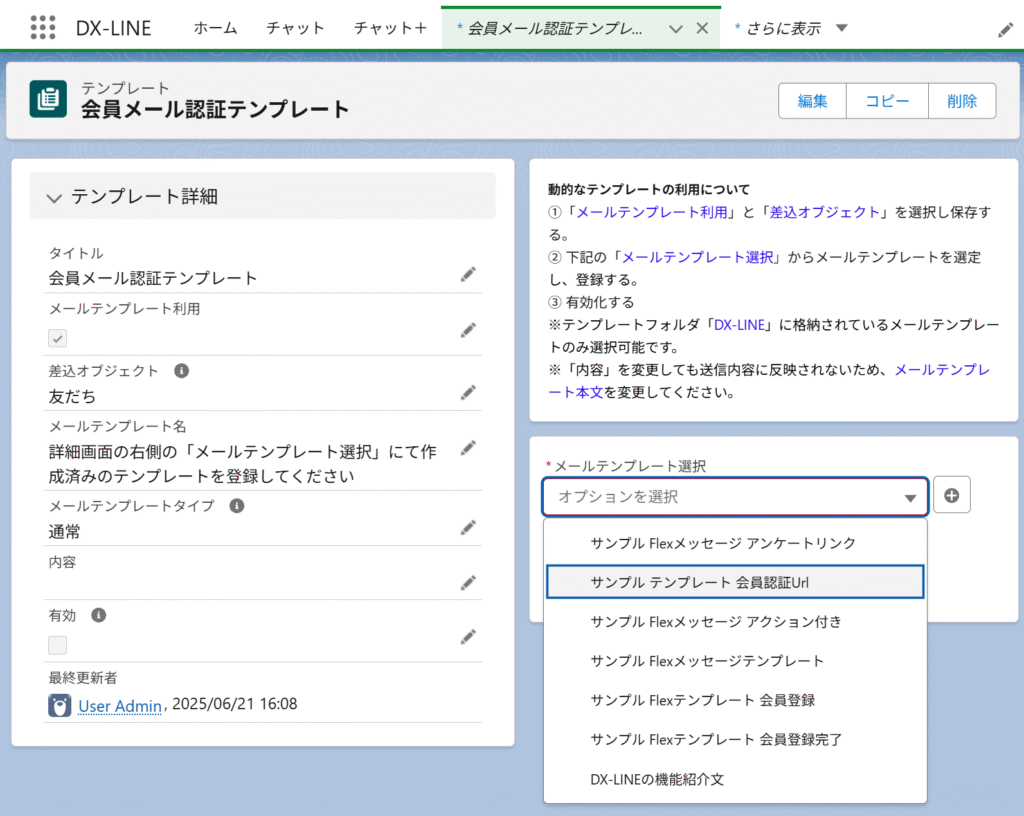Click the navigation edit pencil at top right
This screenshot has height=816, width=1024.
(1005, 30)
